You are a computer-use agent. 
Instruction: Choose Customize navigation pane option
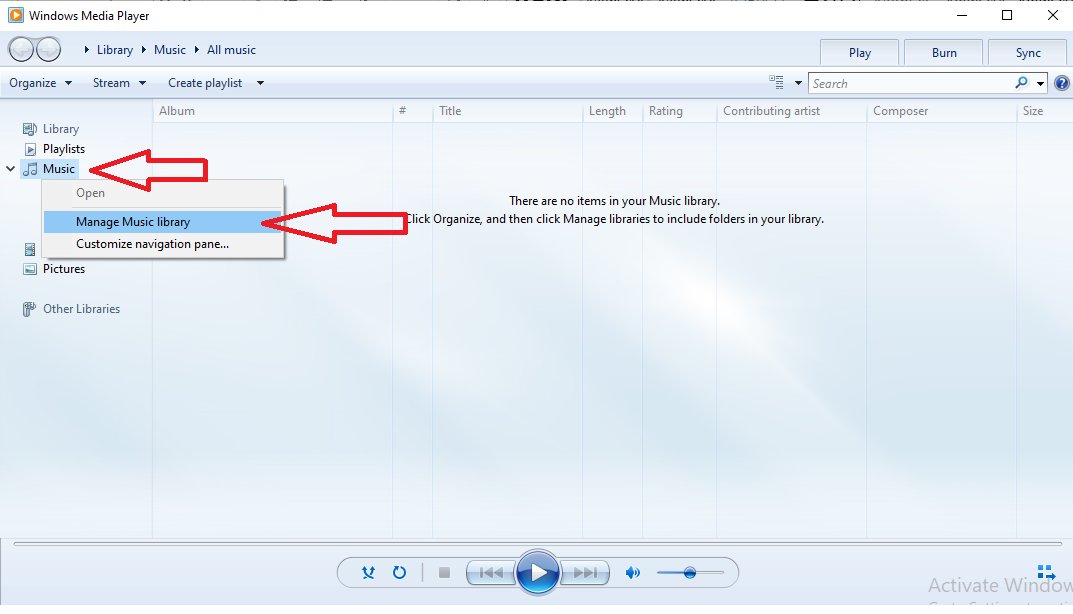pos(152,243)
